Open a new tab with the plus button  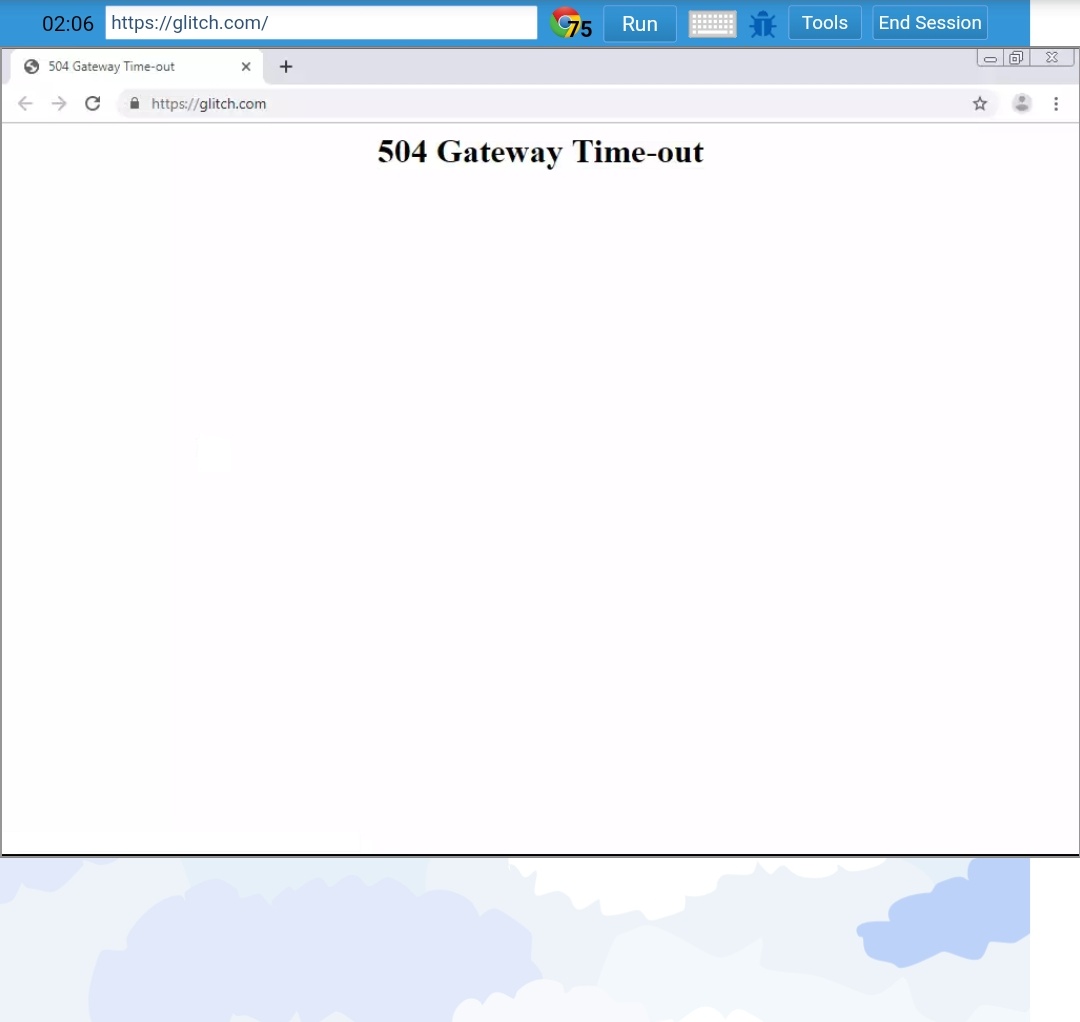point(286,67)
